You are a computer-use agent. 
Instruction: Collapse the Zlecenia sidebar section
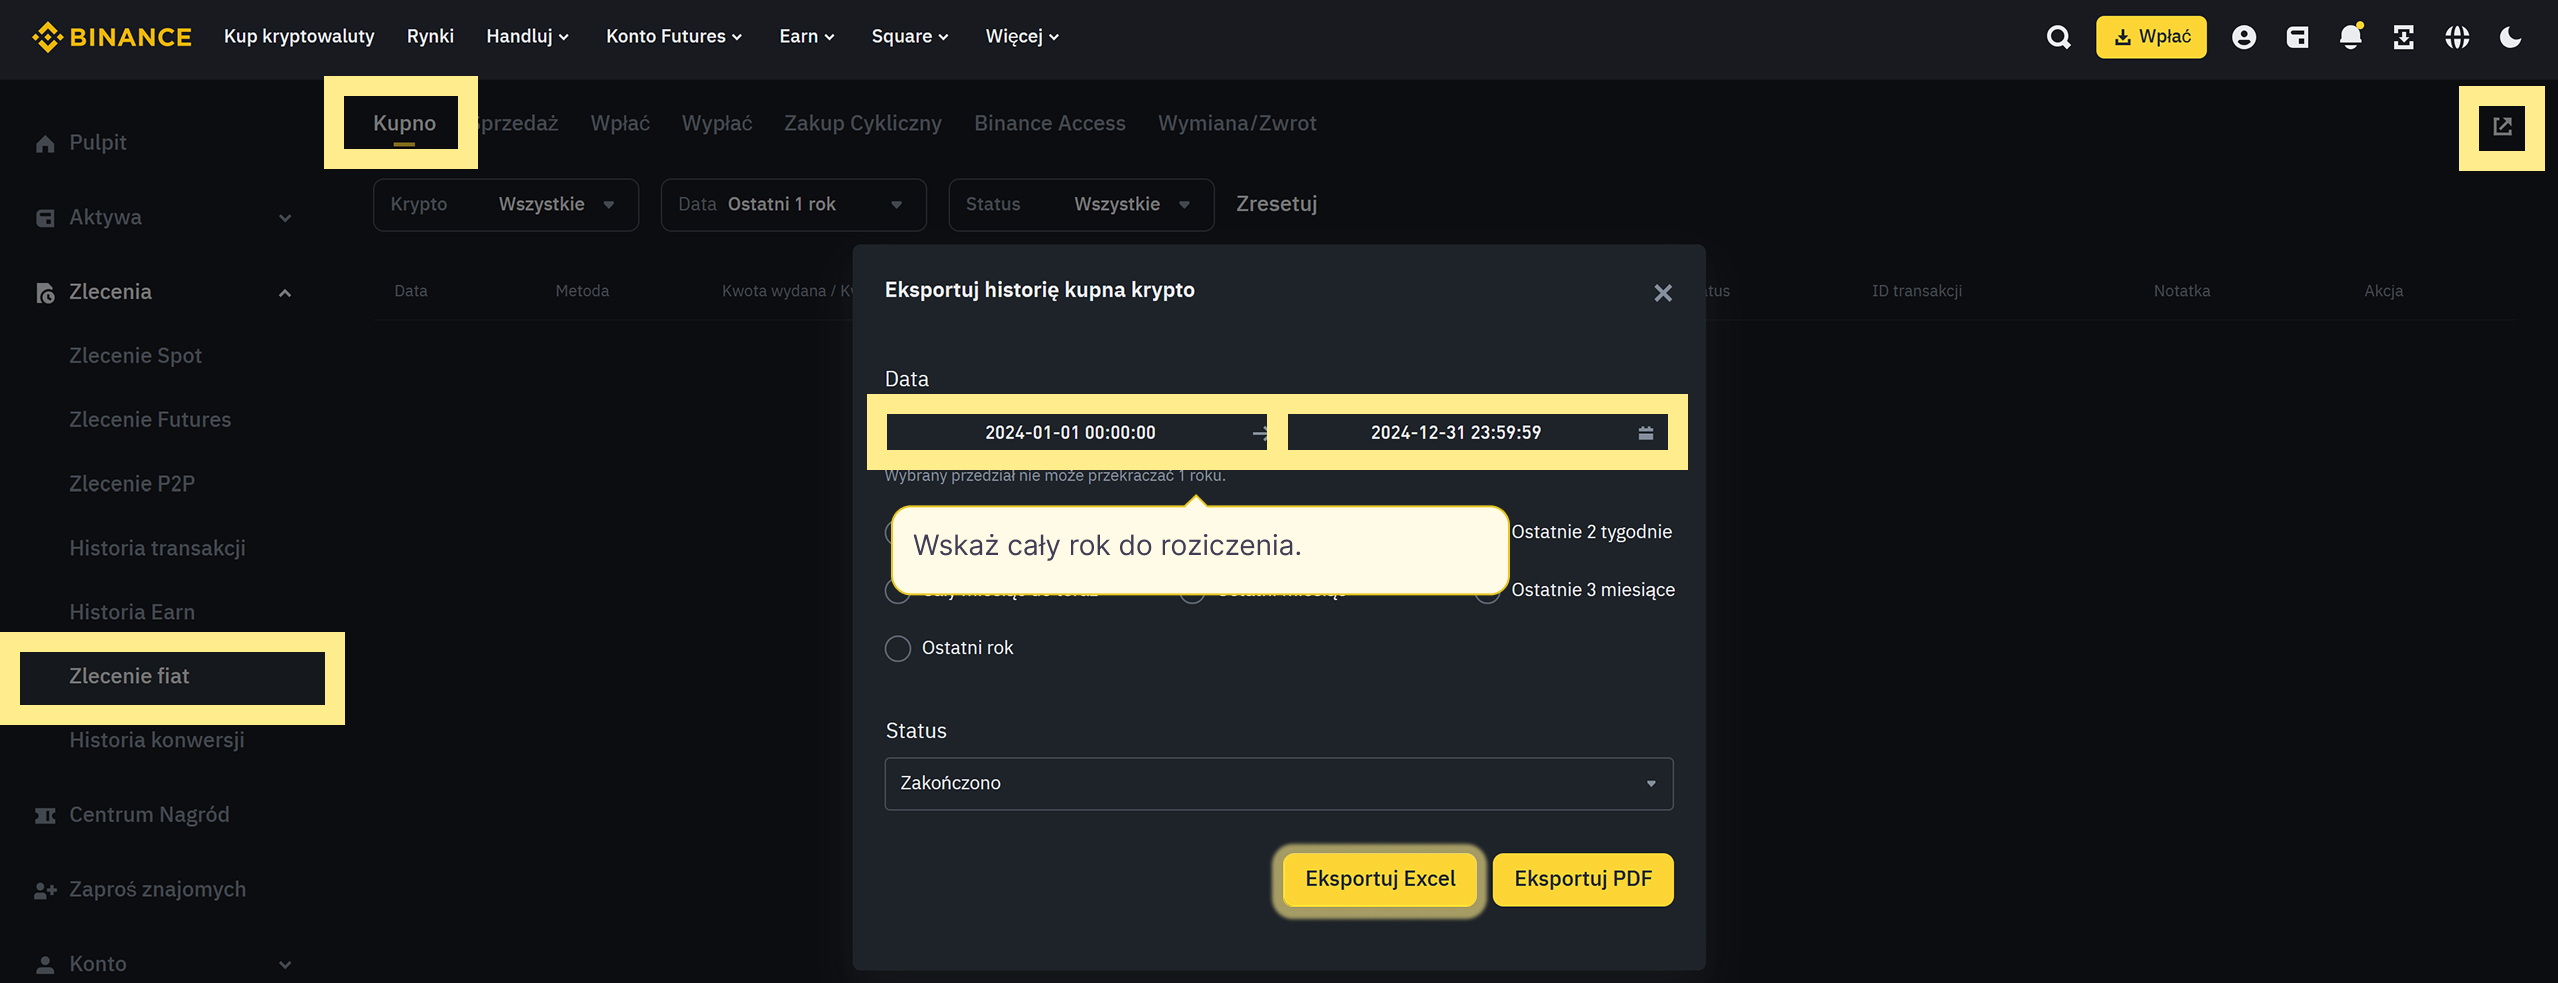(284, 292)
